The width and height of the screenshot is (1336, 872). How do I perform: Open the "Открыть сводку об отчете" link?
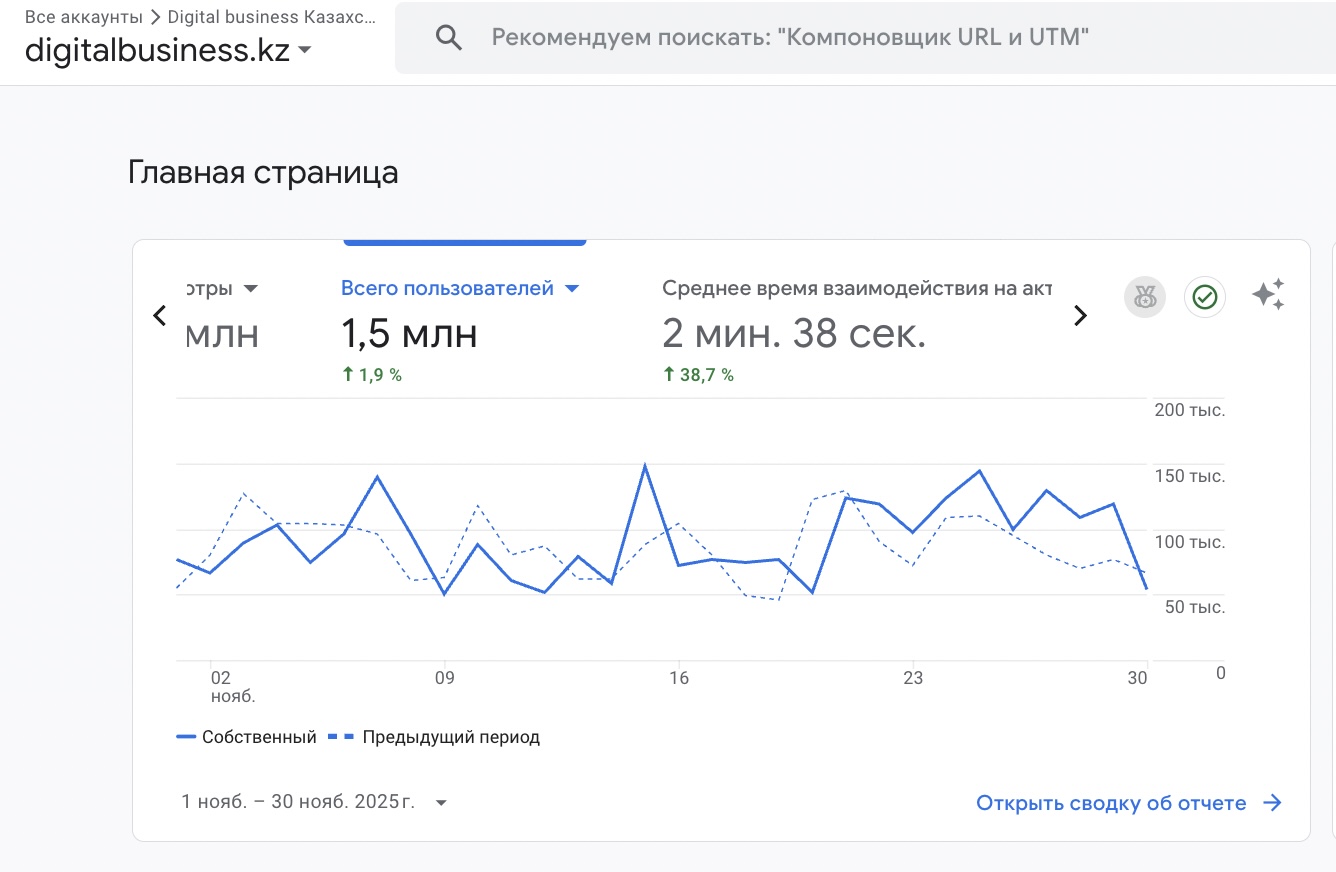coord(1111,803)
